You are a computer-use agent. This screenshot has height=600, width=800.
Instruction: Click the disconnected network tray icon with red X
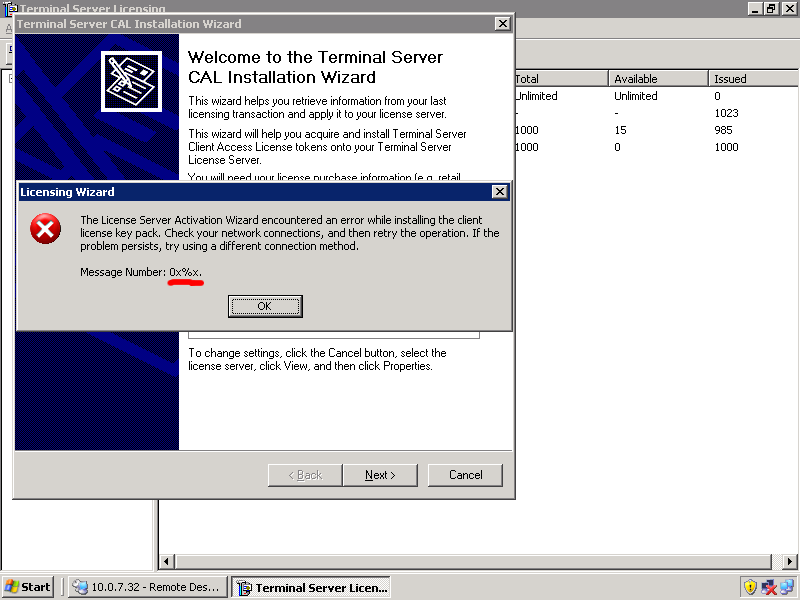coord(768,588)
